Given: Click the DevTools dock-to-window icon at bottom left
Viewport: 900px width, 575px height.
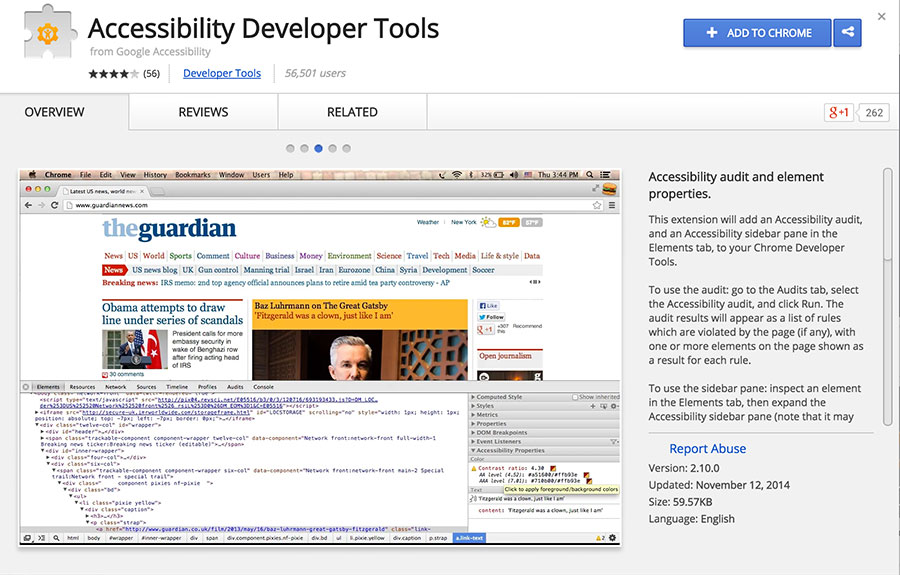Looking at the screenshot, I should coord(27,538).
